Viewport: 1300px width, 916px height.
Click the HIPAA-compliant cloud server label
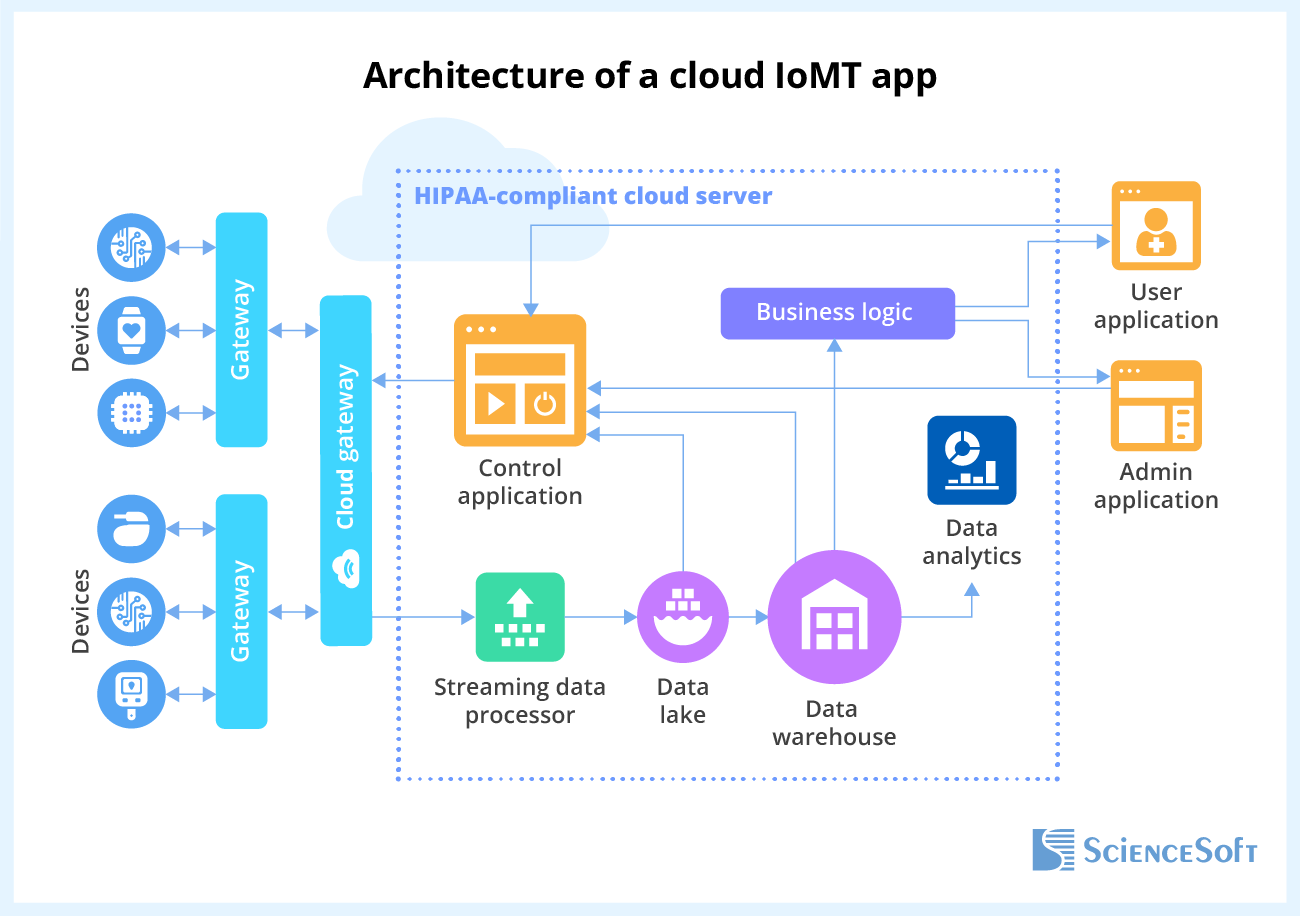pyautogui.click(x=594, y=196)
